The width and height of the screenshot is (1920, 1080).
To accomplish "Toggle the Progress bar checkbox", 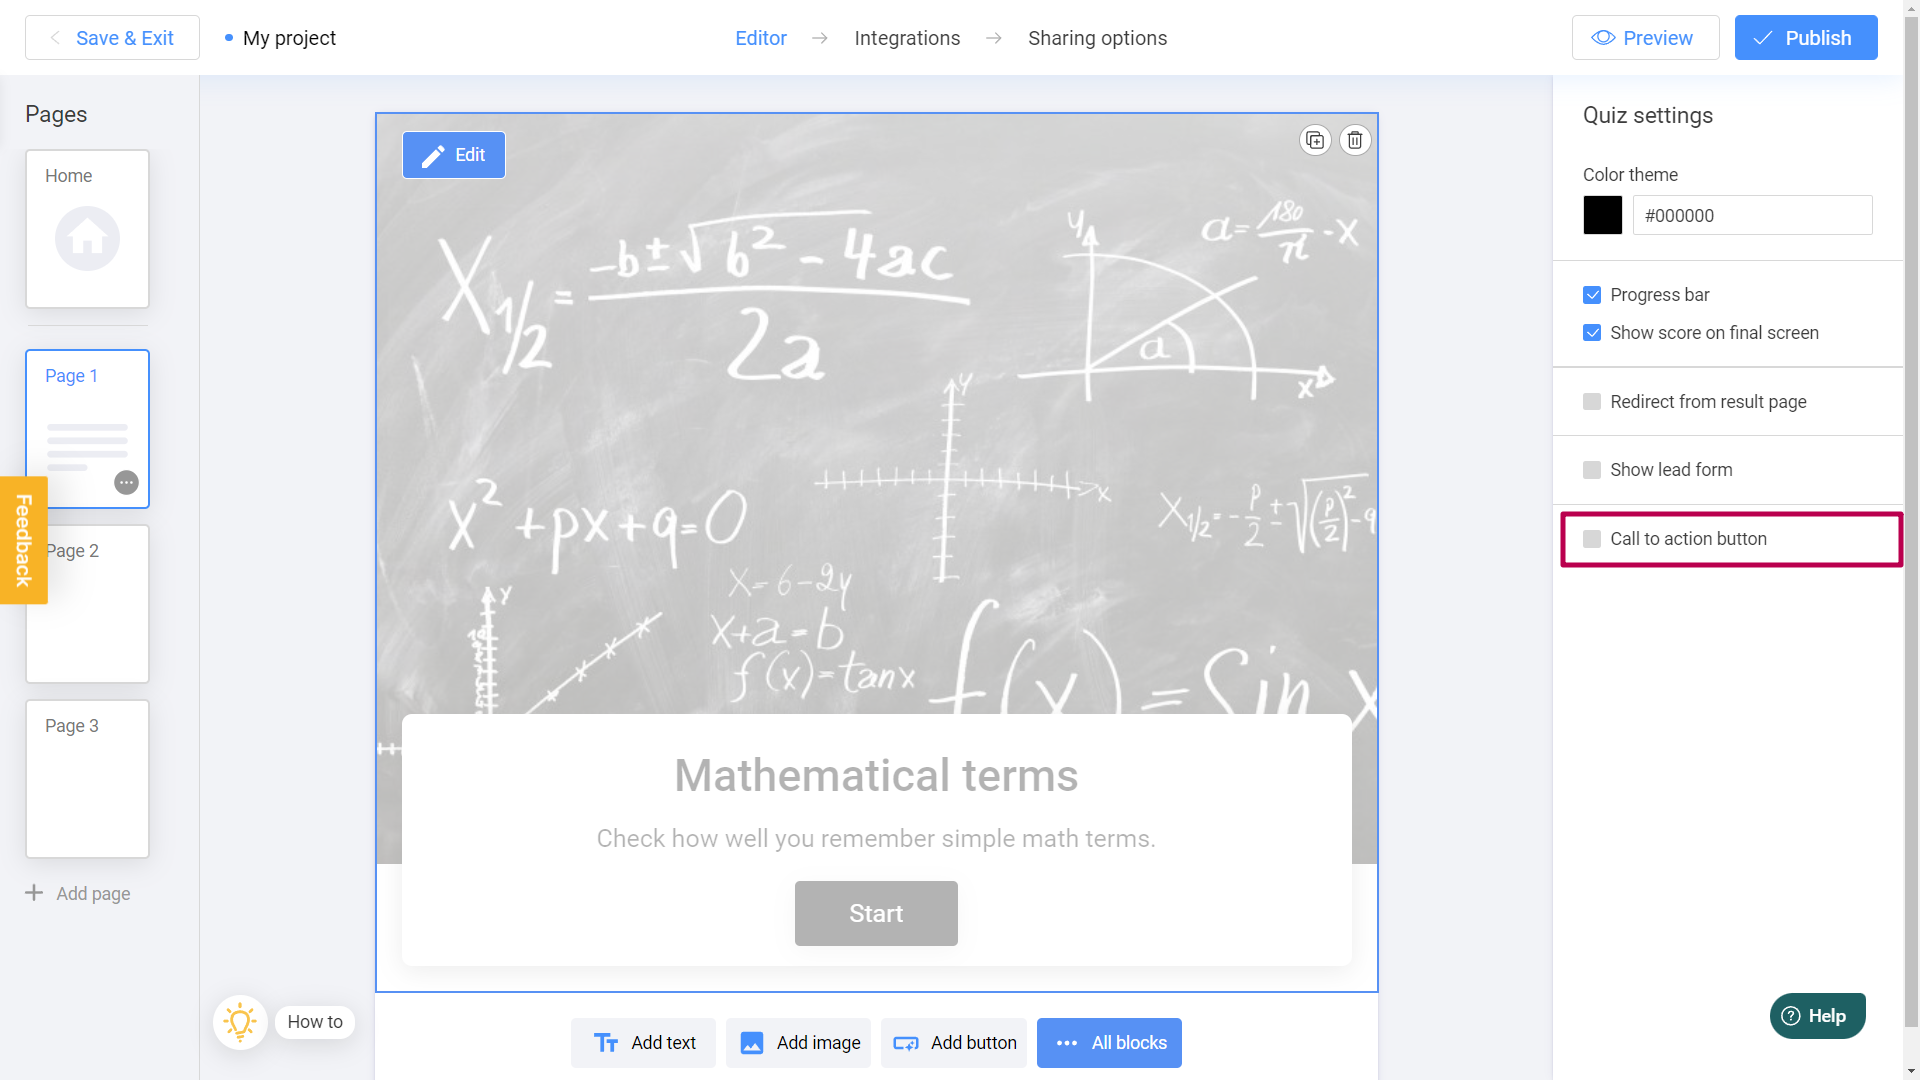I will tap(1592, 294).
